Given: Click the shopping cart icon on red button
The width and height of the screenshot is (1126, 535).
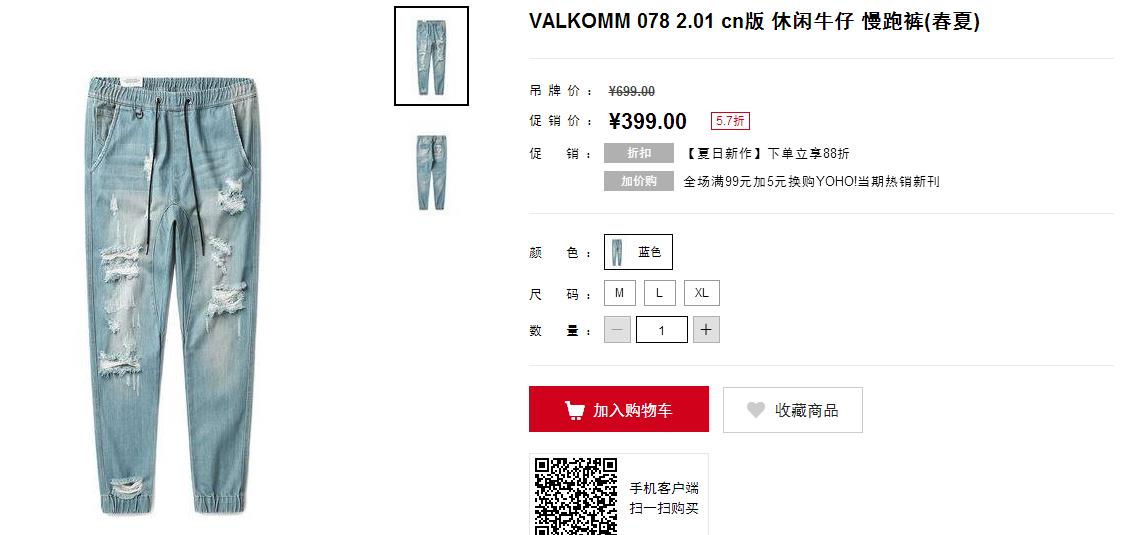Looking at the screenshot, I should tap(574, 410).
